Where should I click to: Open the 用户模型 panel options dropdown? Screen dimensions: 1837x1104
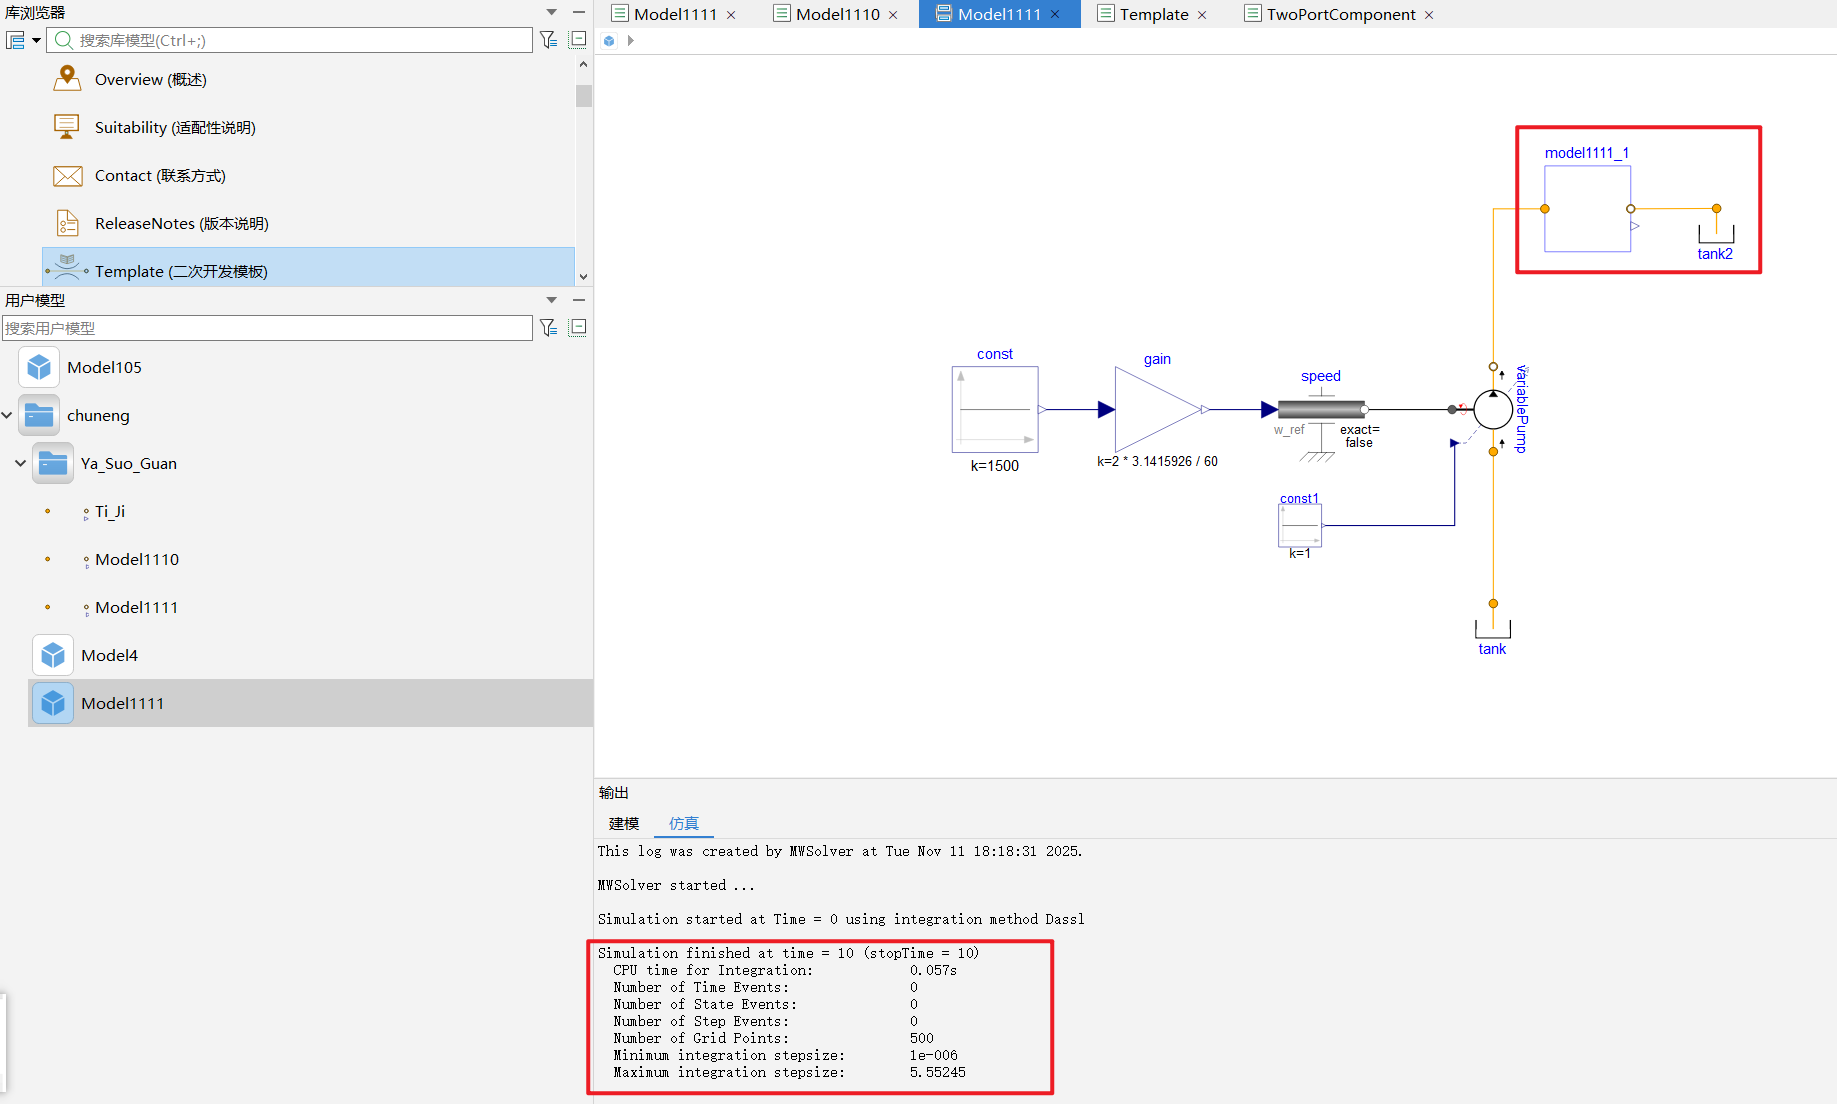551,300
